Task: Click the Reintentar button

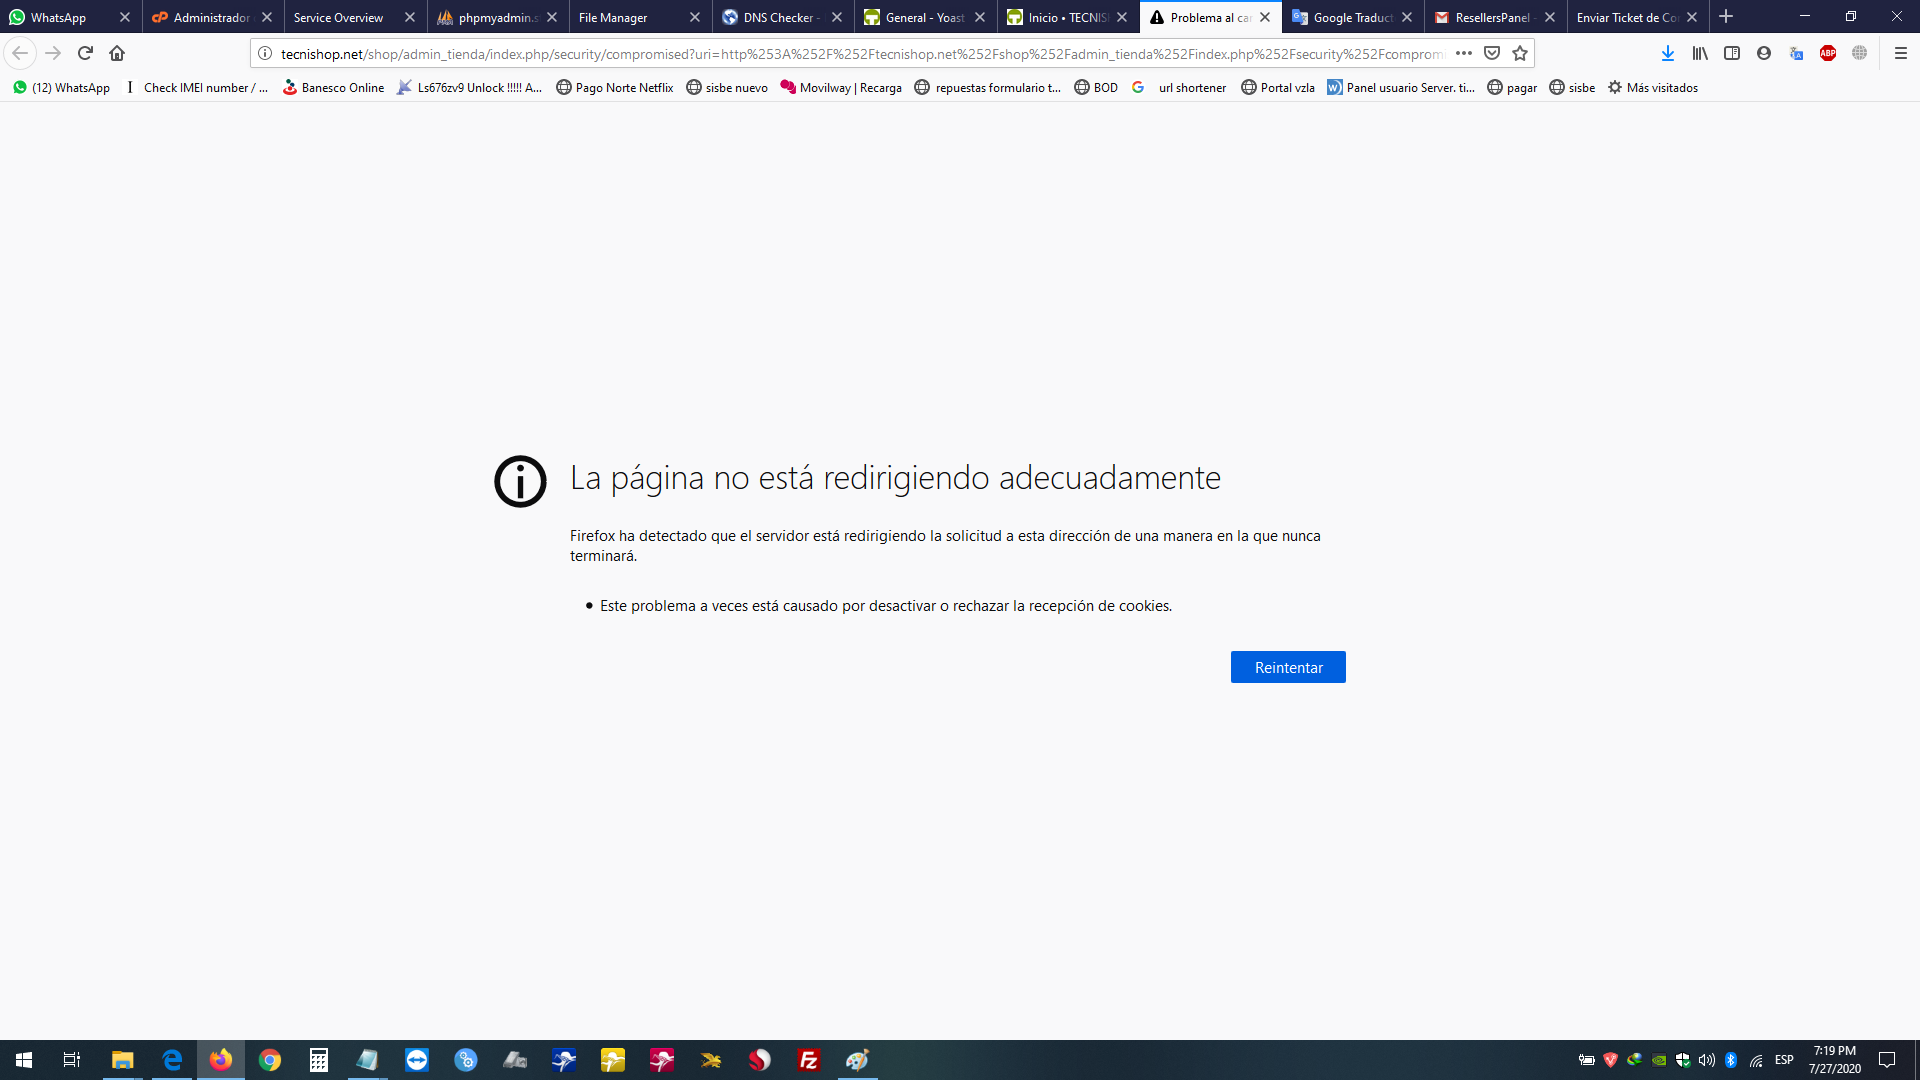Action: [1287, 667]
